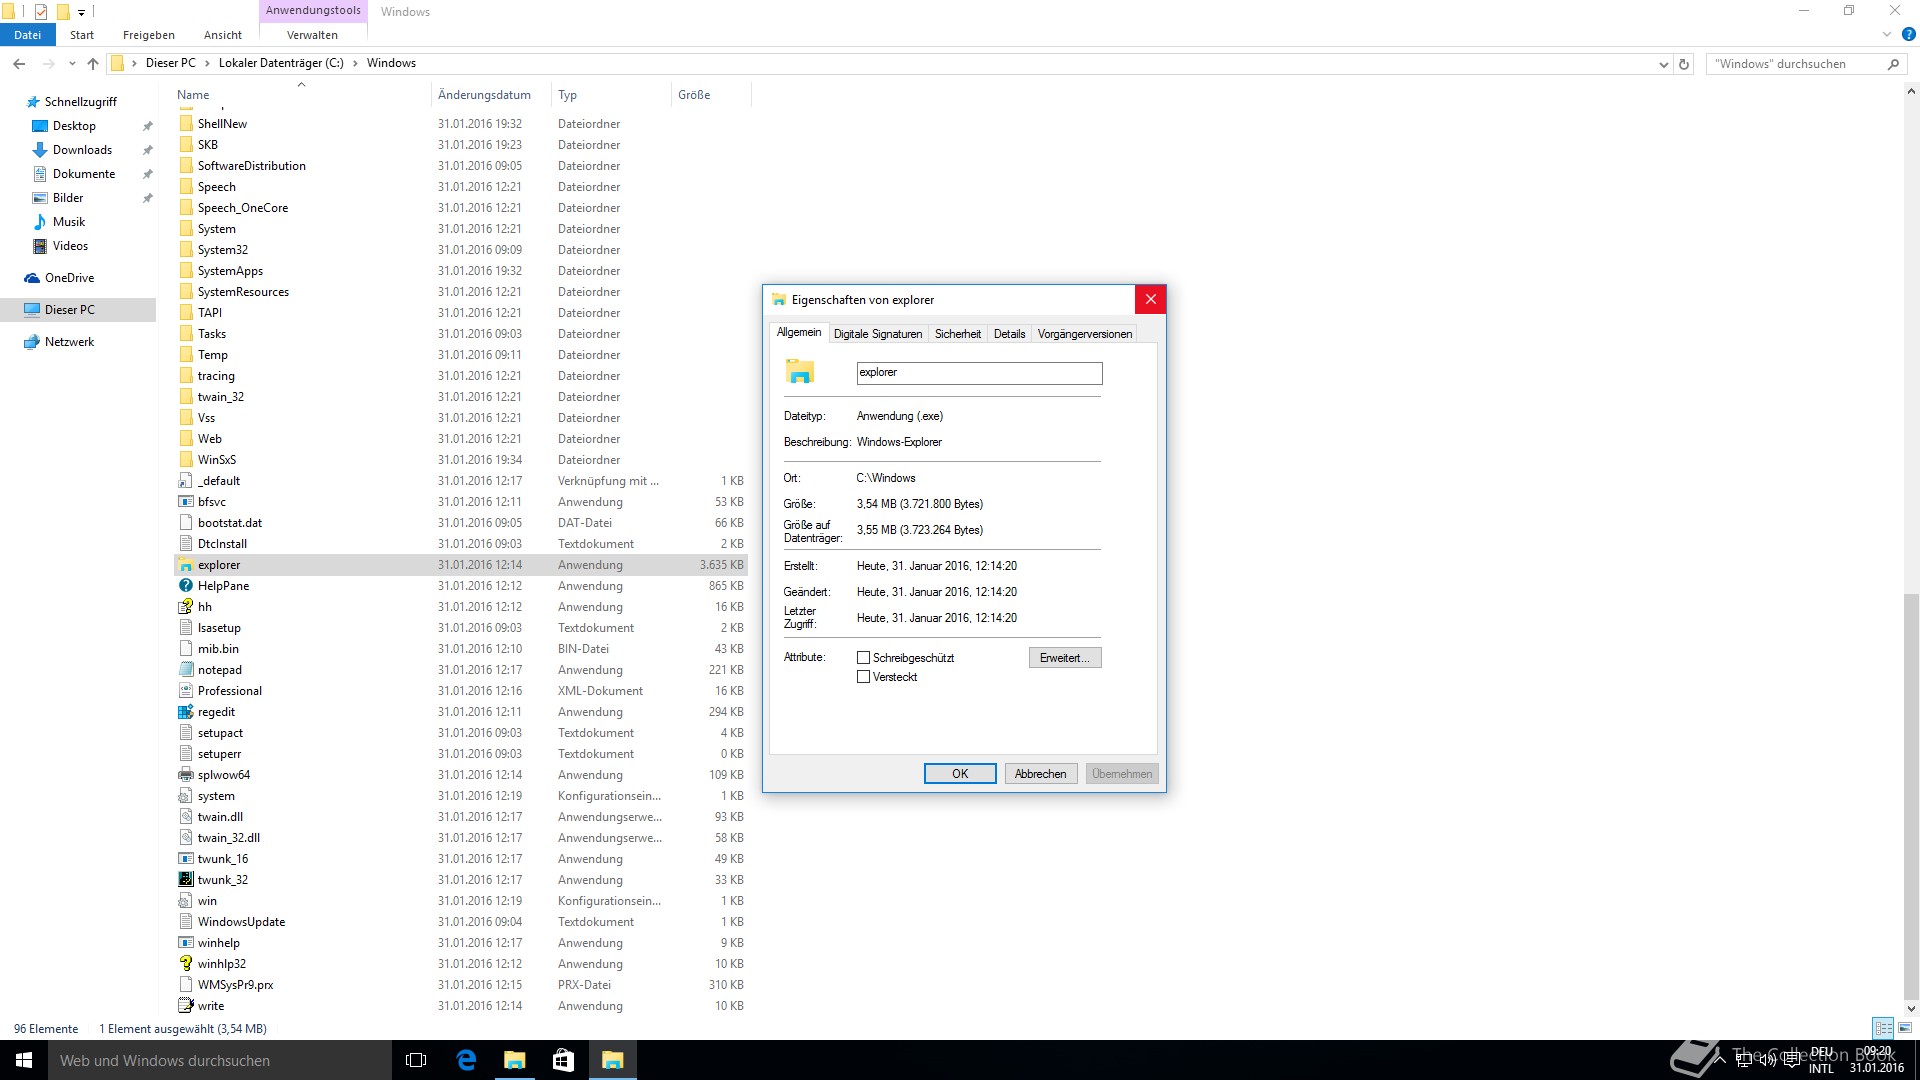Switch to large icons view in status bar

coord(1905,1028)
